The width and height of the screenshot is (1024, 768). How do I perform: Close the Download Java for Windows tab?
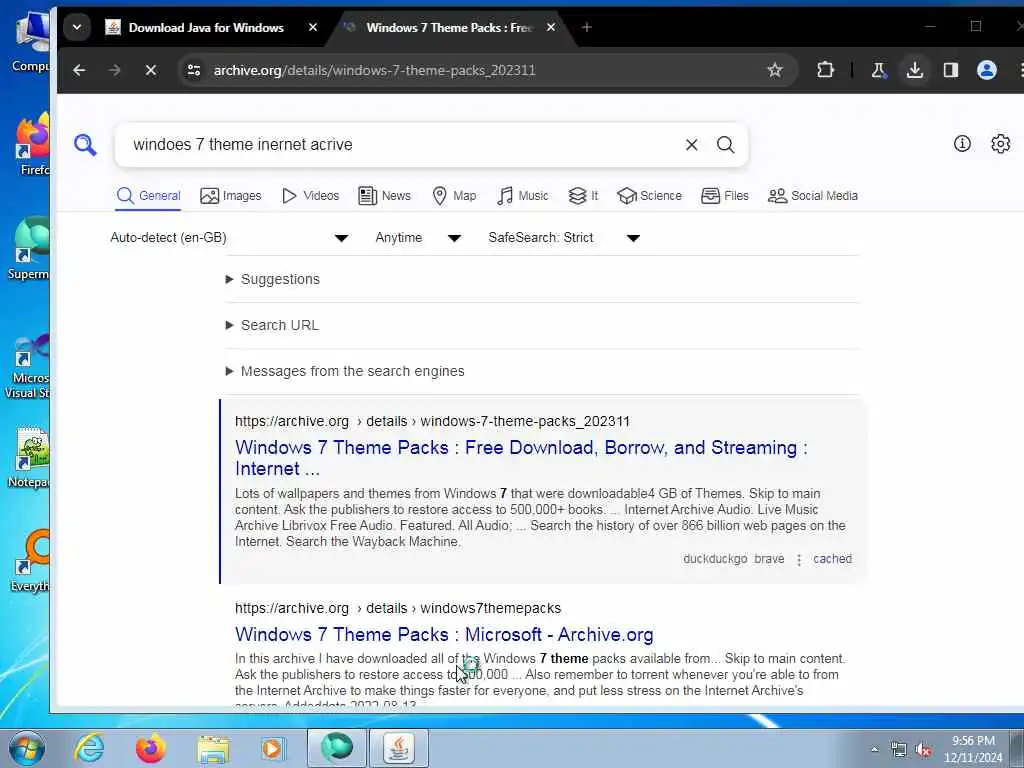[313, 27]
